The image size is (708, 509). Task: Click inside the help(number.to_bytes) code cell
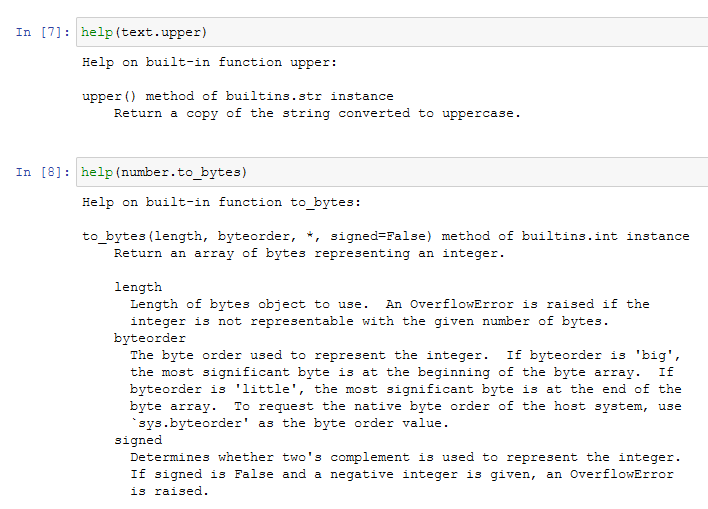coord(450,172)
